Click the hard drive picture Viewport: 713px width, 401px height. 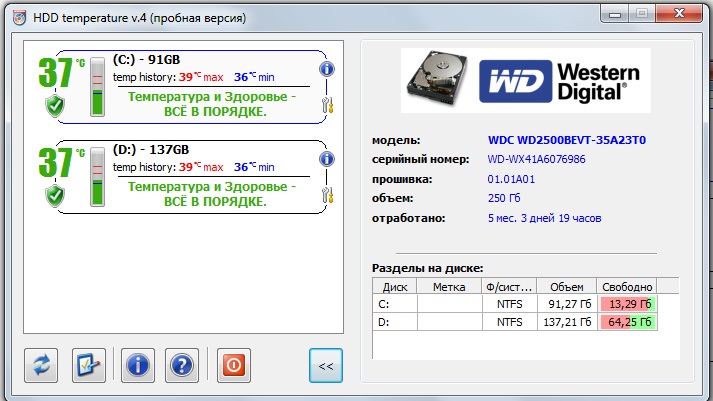point(437,79)
